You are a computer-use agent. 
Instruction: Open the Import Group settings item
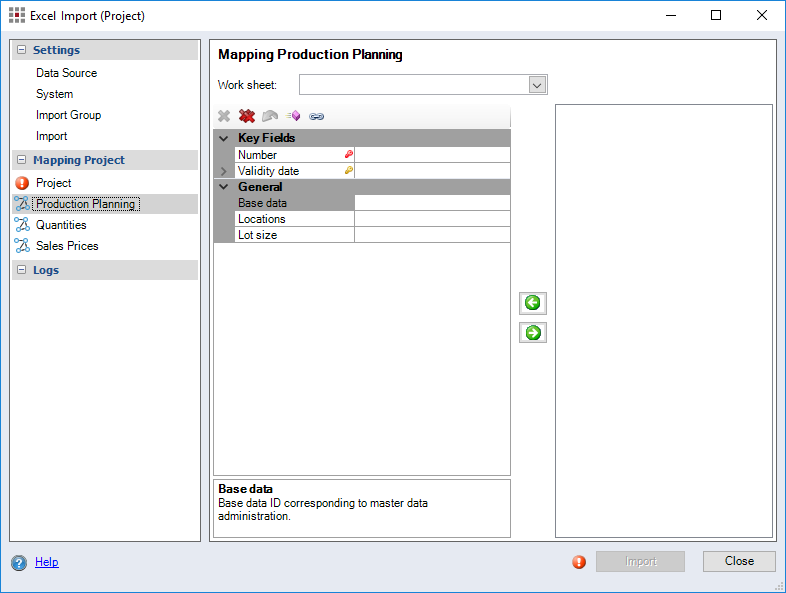click(x=68, y=115)
